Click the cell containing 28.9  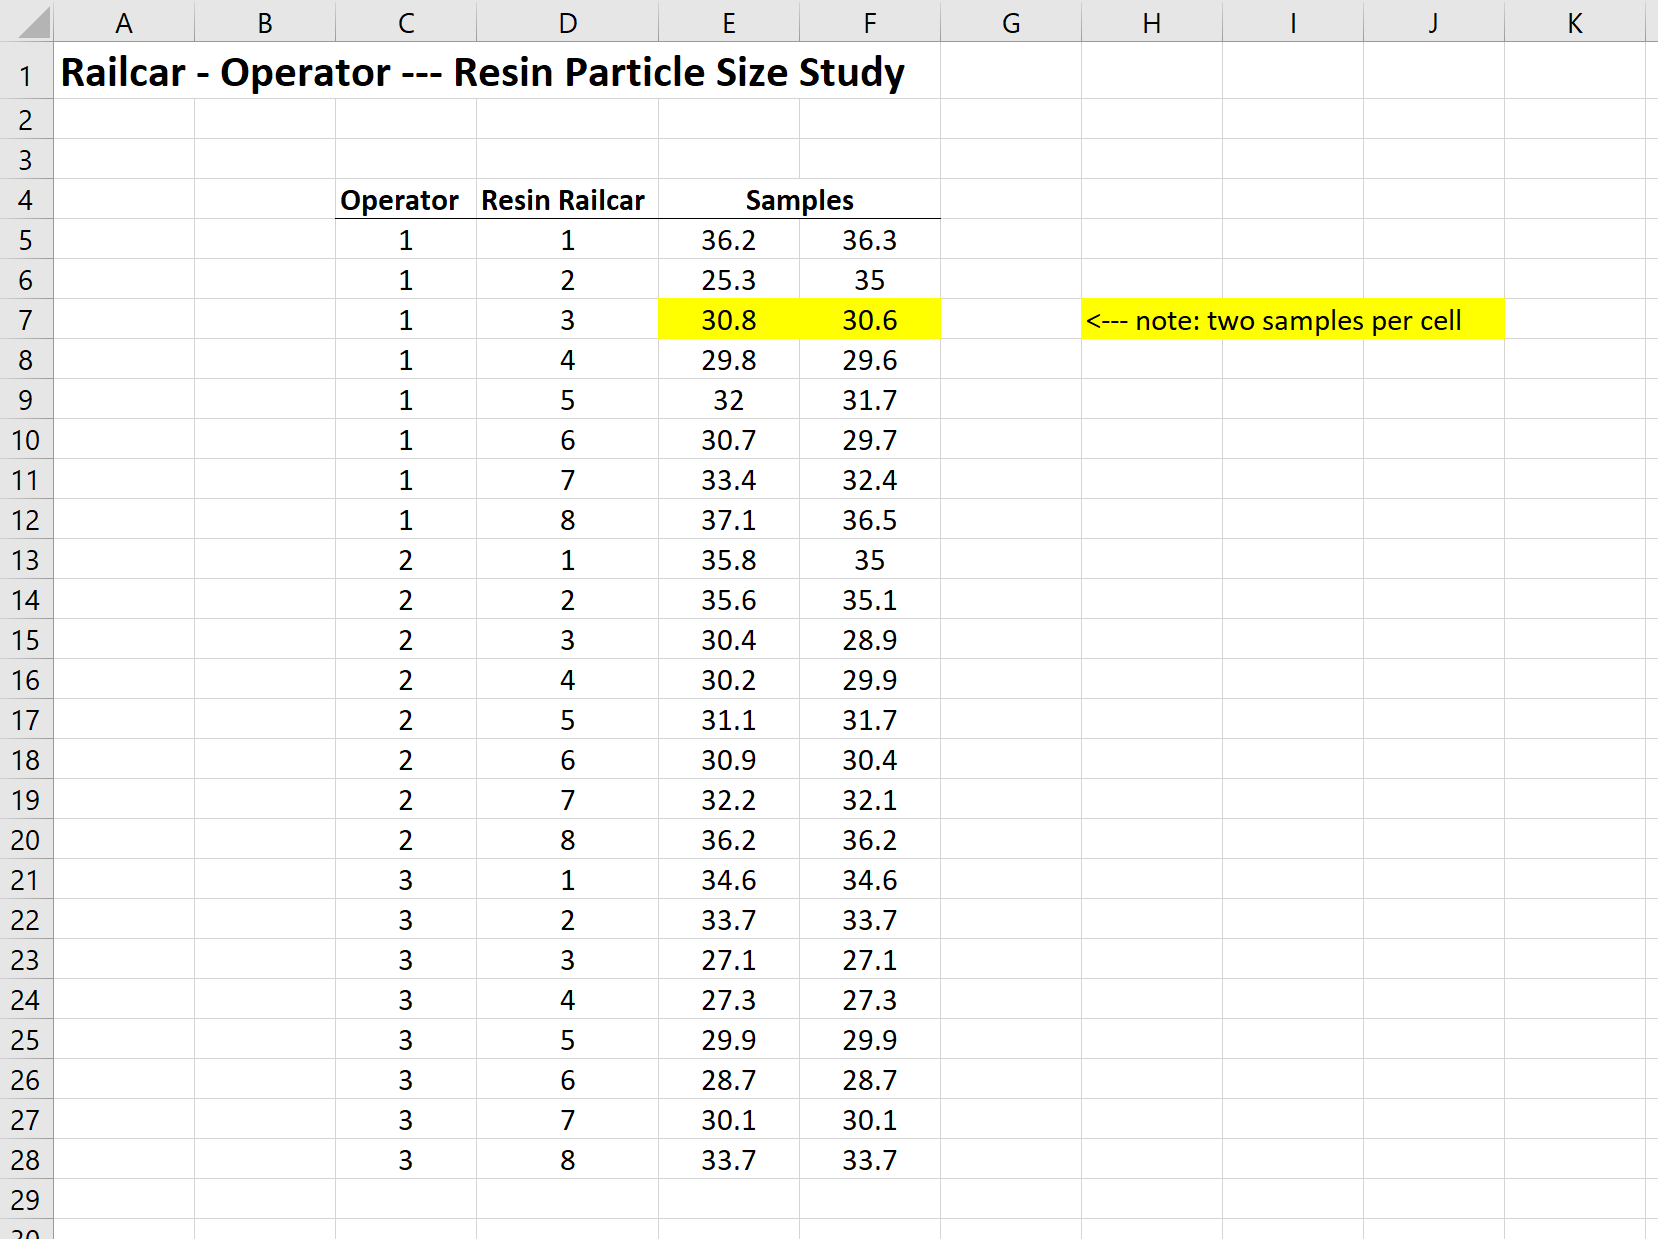click(x=870, y=640)
